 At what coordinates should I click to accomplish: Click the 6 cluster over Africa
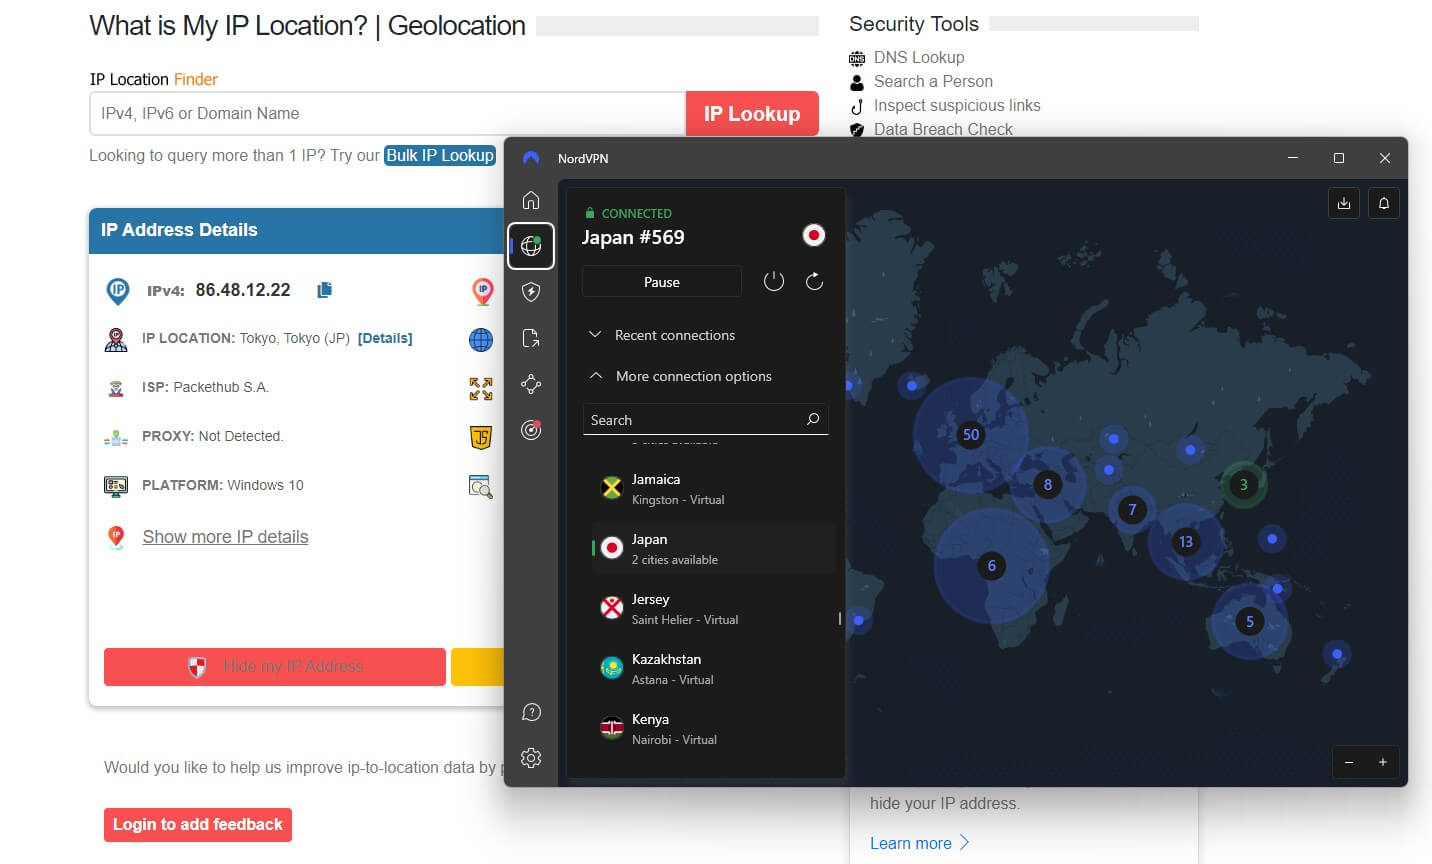[991, 565]
